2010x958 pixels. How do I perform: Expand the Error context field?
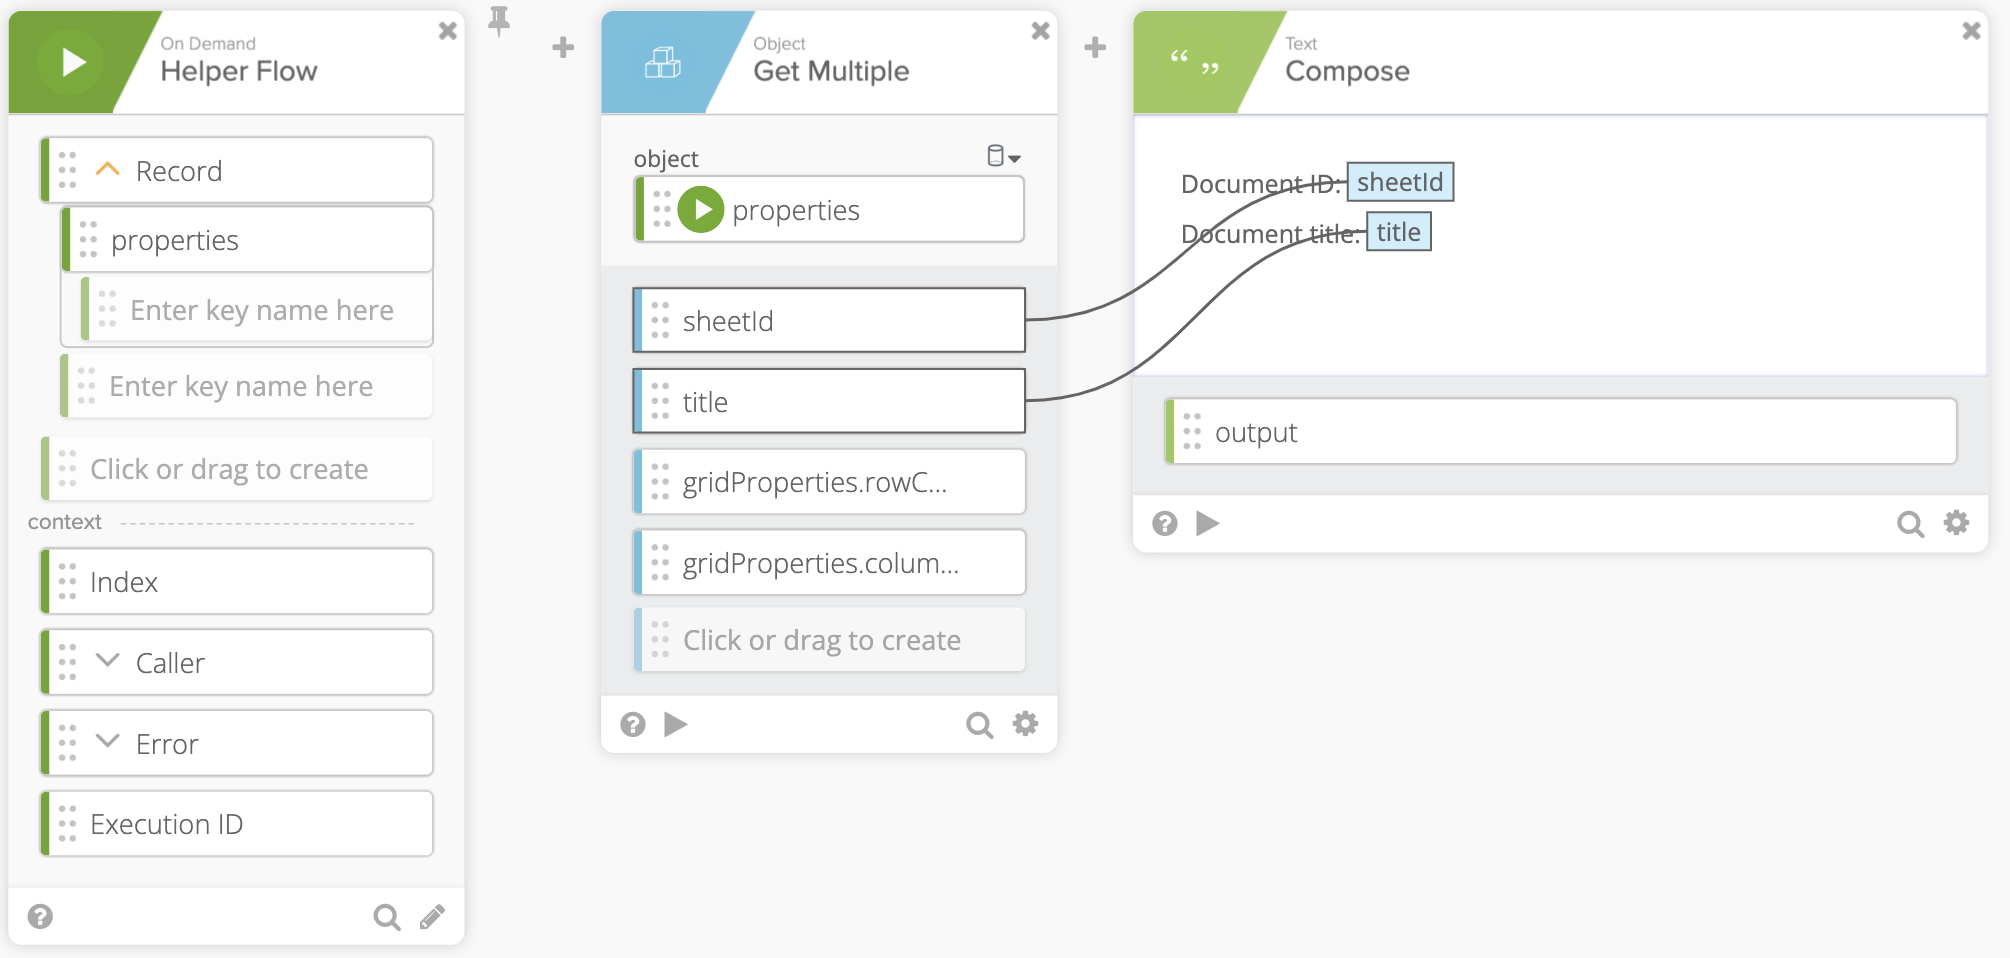click(108, 742)
